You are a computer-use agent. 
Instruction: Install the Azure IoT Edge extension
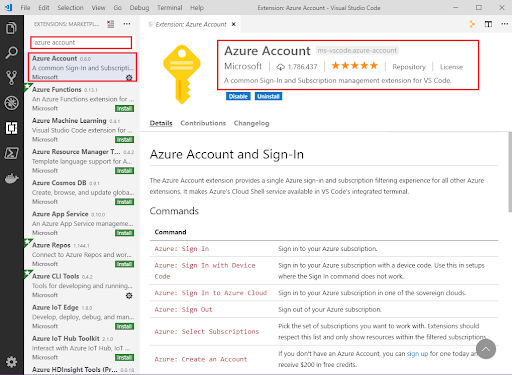[124, 327]
